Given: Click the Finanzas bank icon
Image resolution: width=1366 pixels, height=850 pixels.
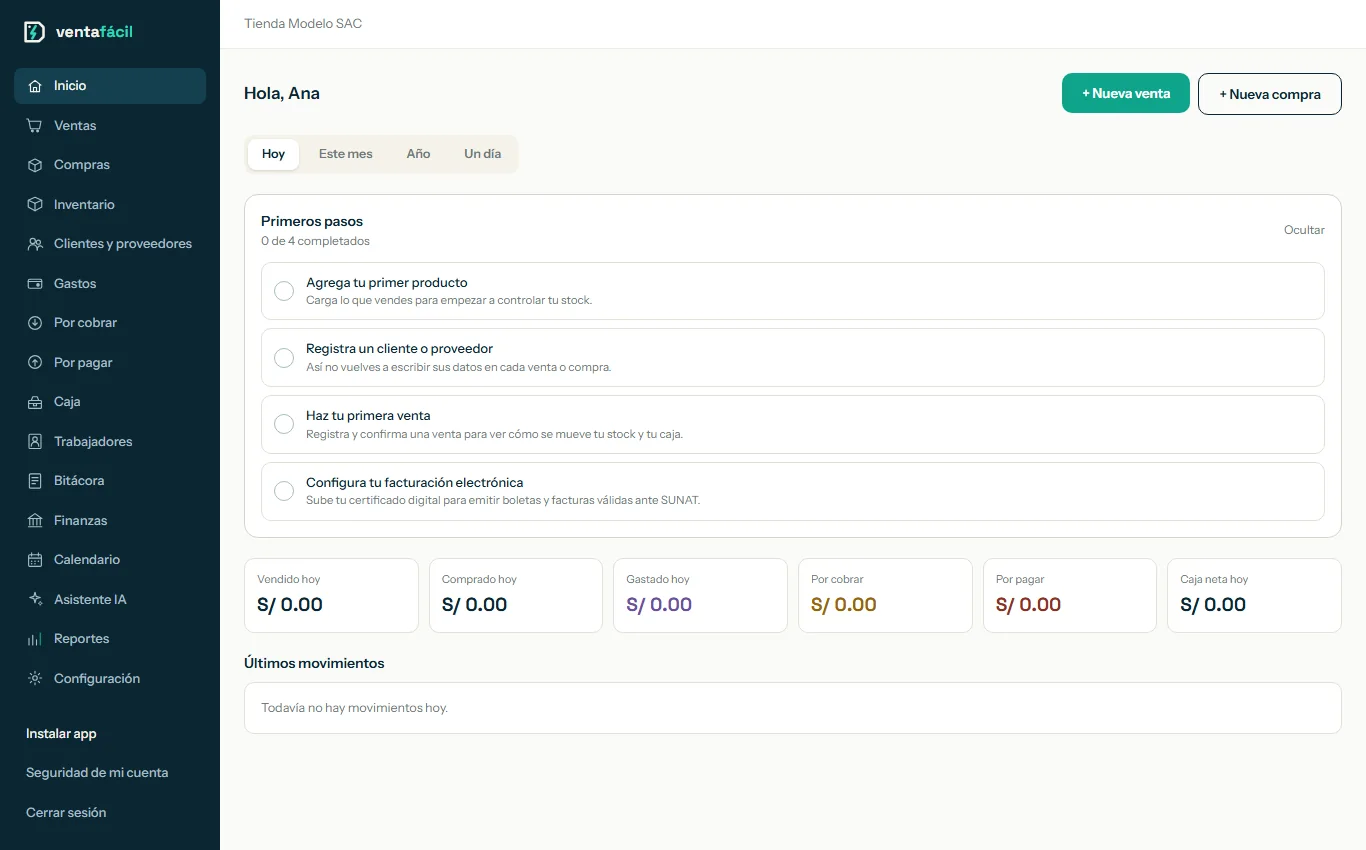Looking at the screenshot, I should [35, 521].
